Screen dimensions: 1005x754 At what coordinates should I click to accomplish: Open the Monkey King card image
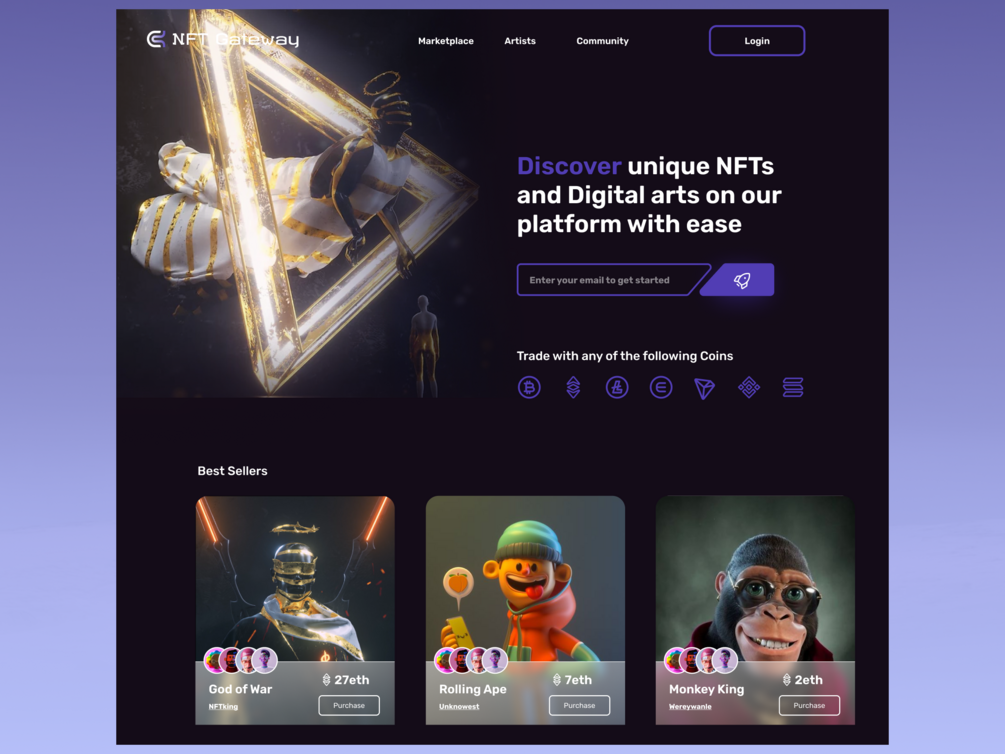pyautogui.click(x=755, y=577)
